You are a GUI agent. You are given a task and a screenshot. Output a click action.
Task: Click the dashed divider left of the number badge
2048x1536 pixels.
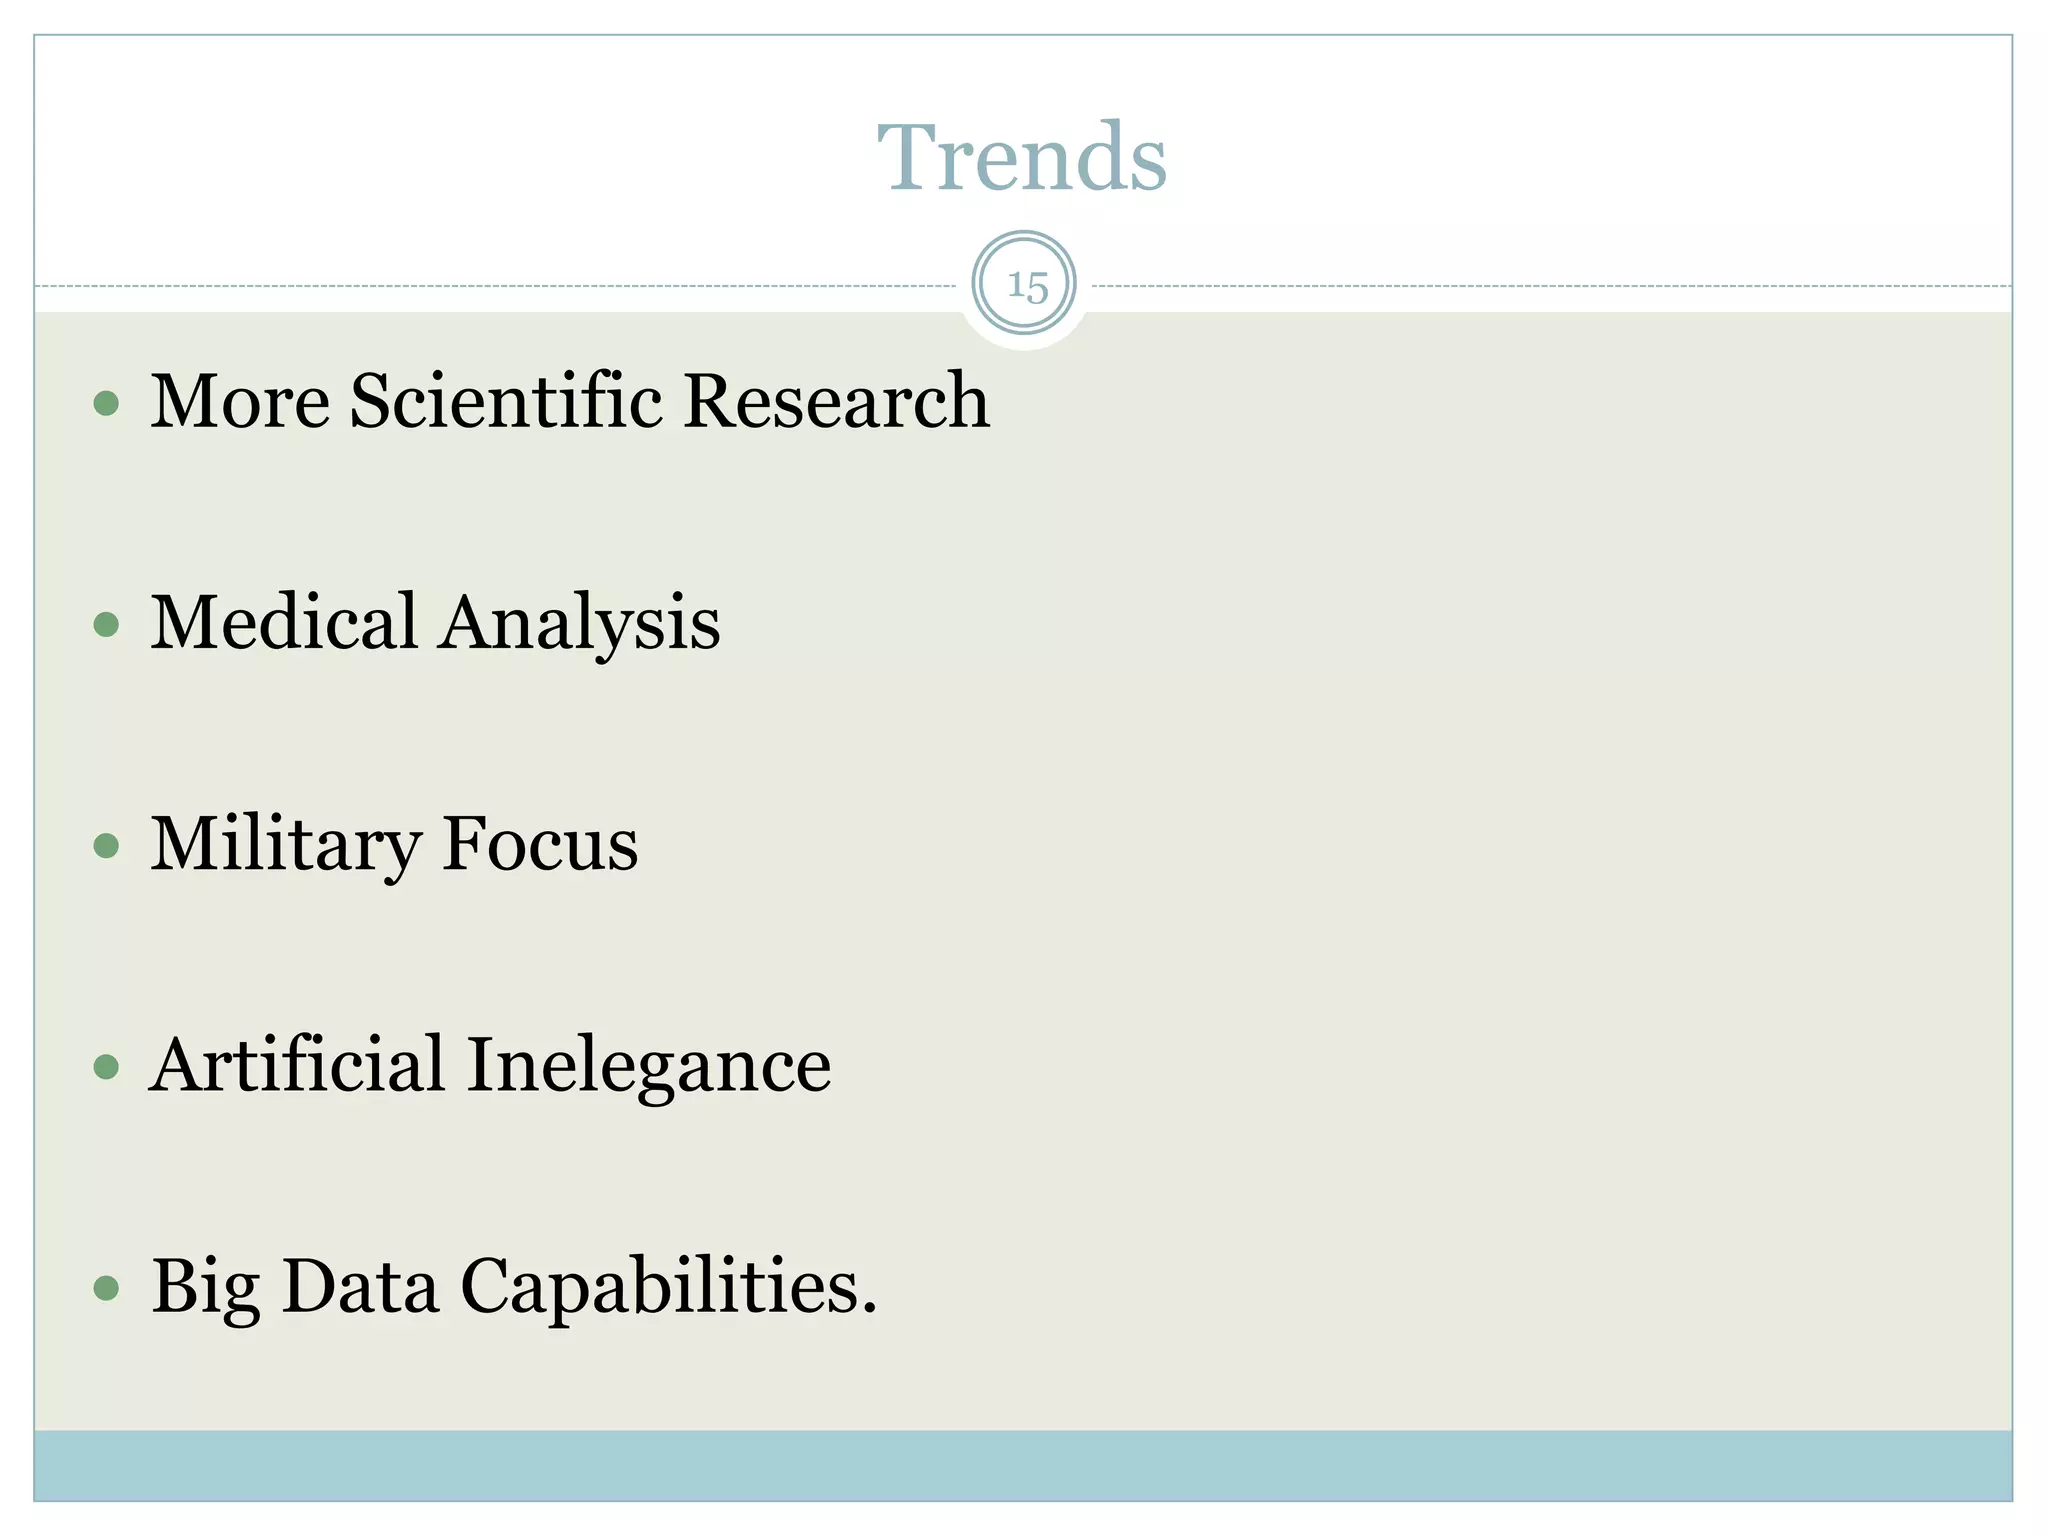coord(500,286)
